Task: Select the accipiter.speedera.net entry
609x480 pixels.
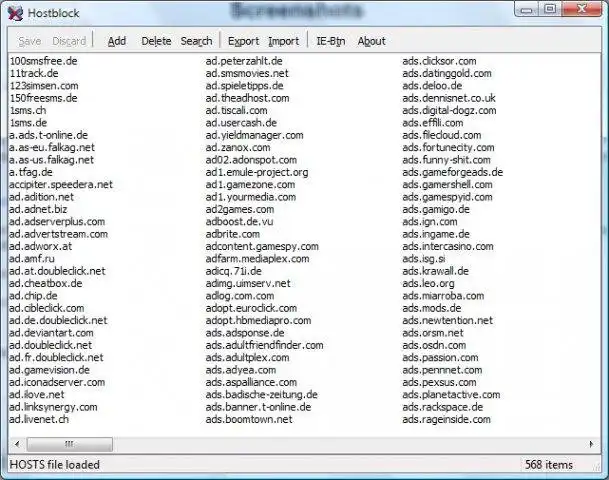Action: click(61, 185)
